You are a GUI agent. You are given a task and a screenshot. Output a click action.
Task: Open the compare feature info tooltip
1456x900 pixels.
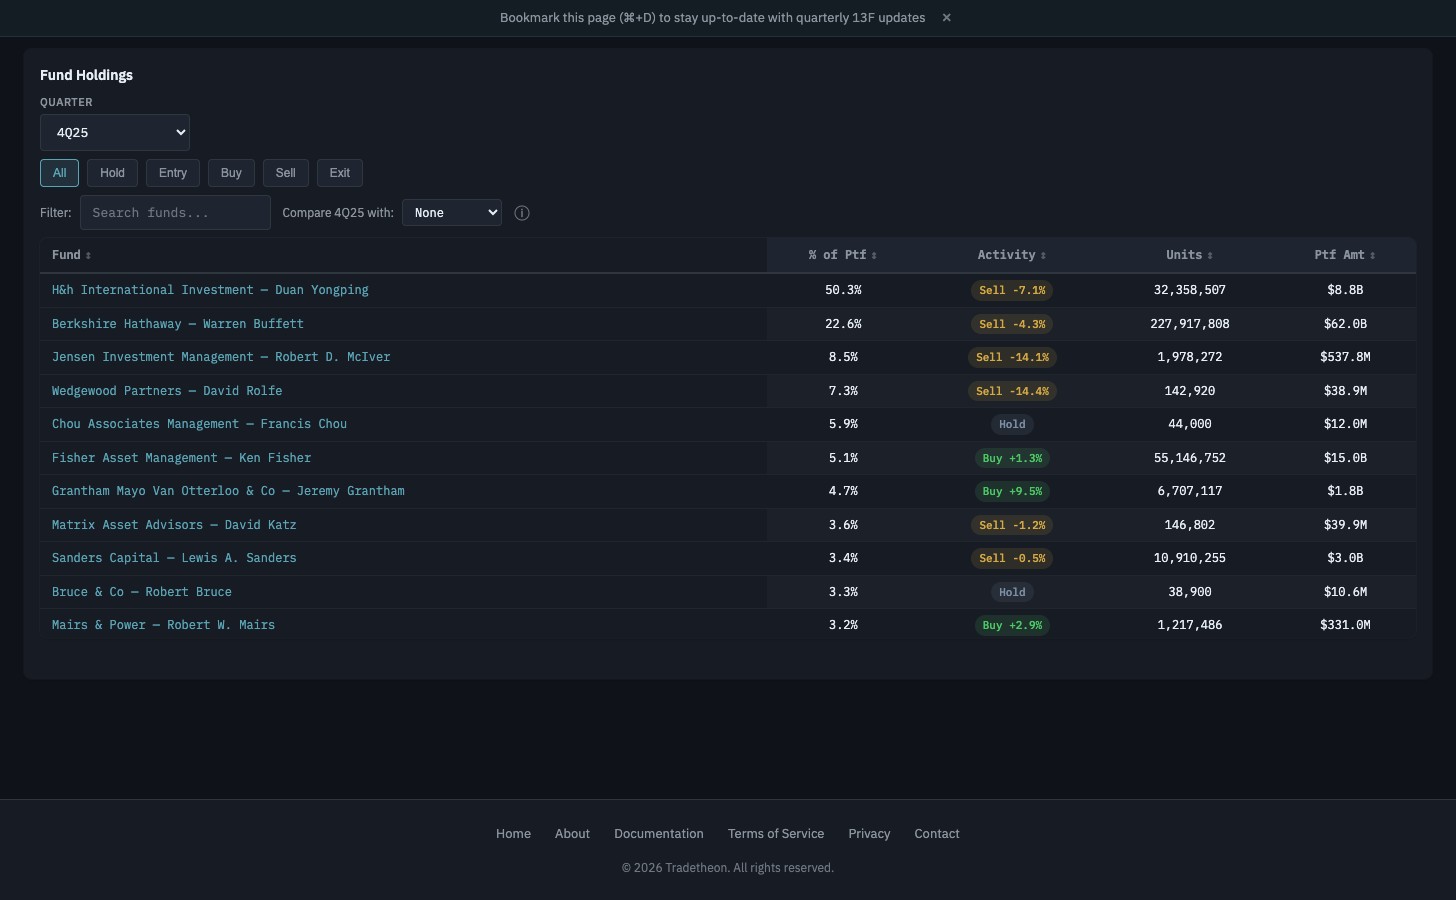point(521,212)
